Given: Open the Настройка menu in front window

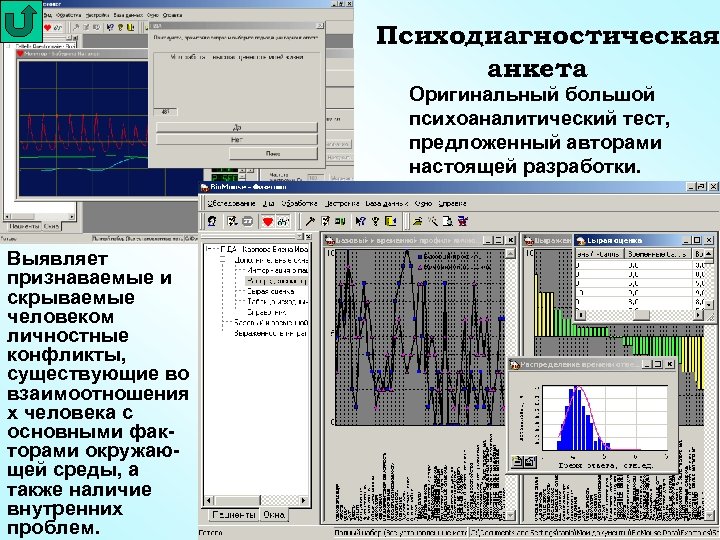Looking at the screenshot, I should [342, 203].
